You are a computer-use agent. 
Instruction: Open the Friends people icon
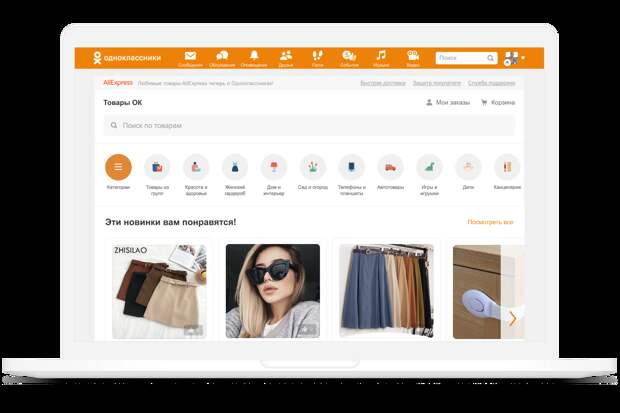click(x=286, y=55)
